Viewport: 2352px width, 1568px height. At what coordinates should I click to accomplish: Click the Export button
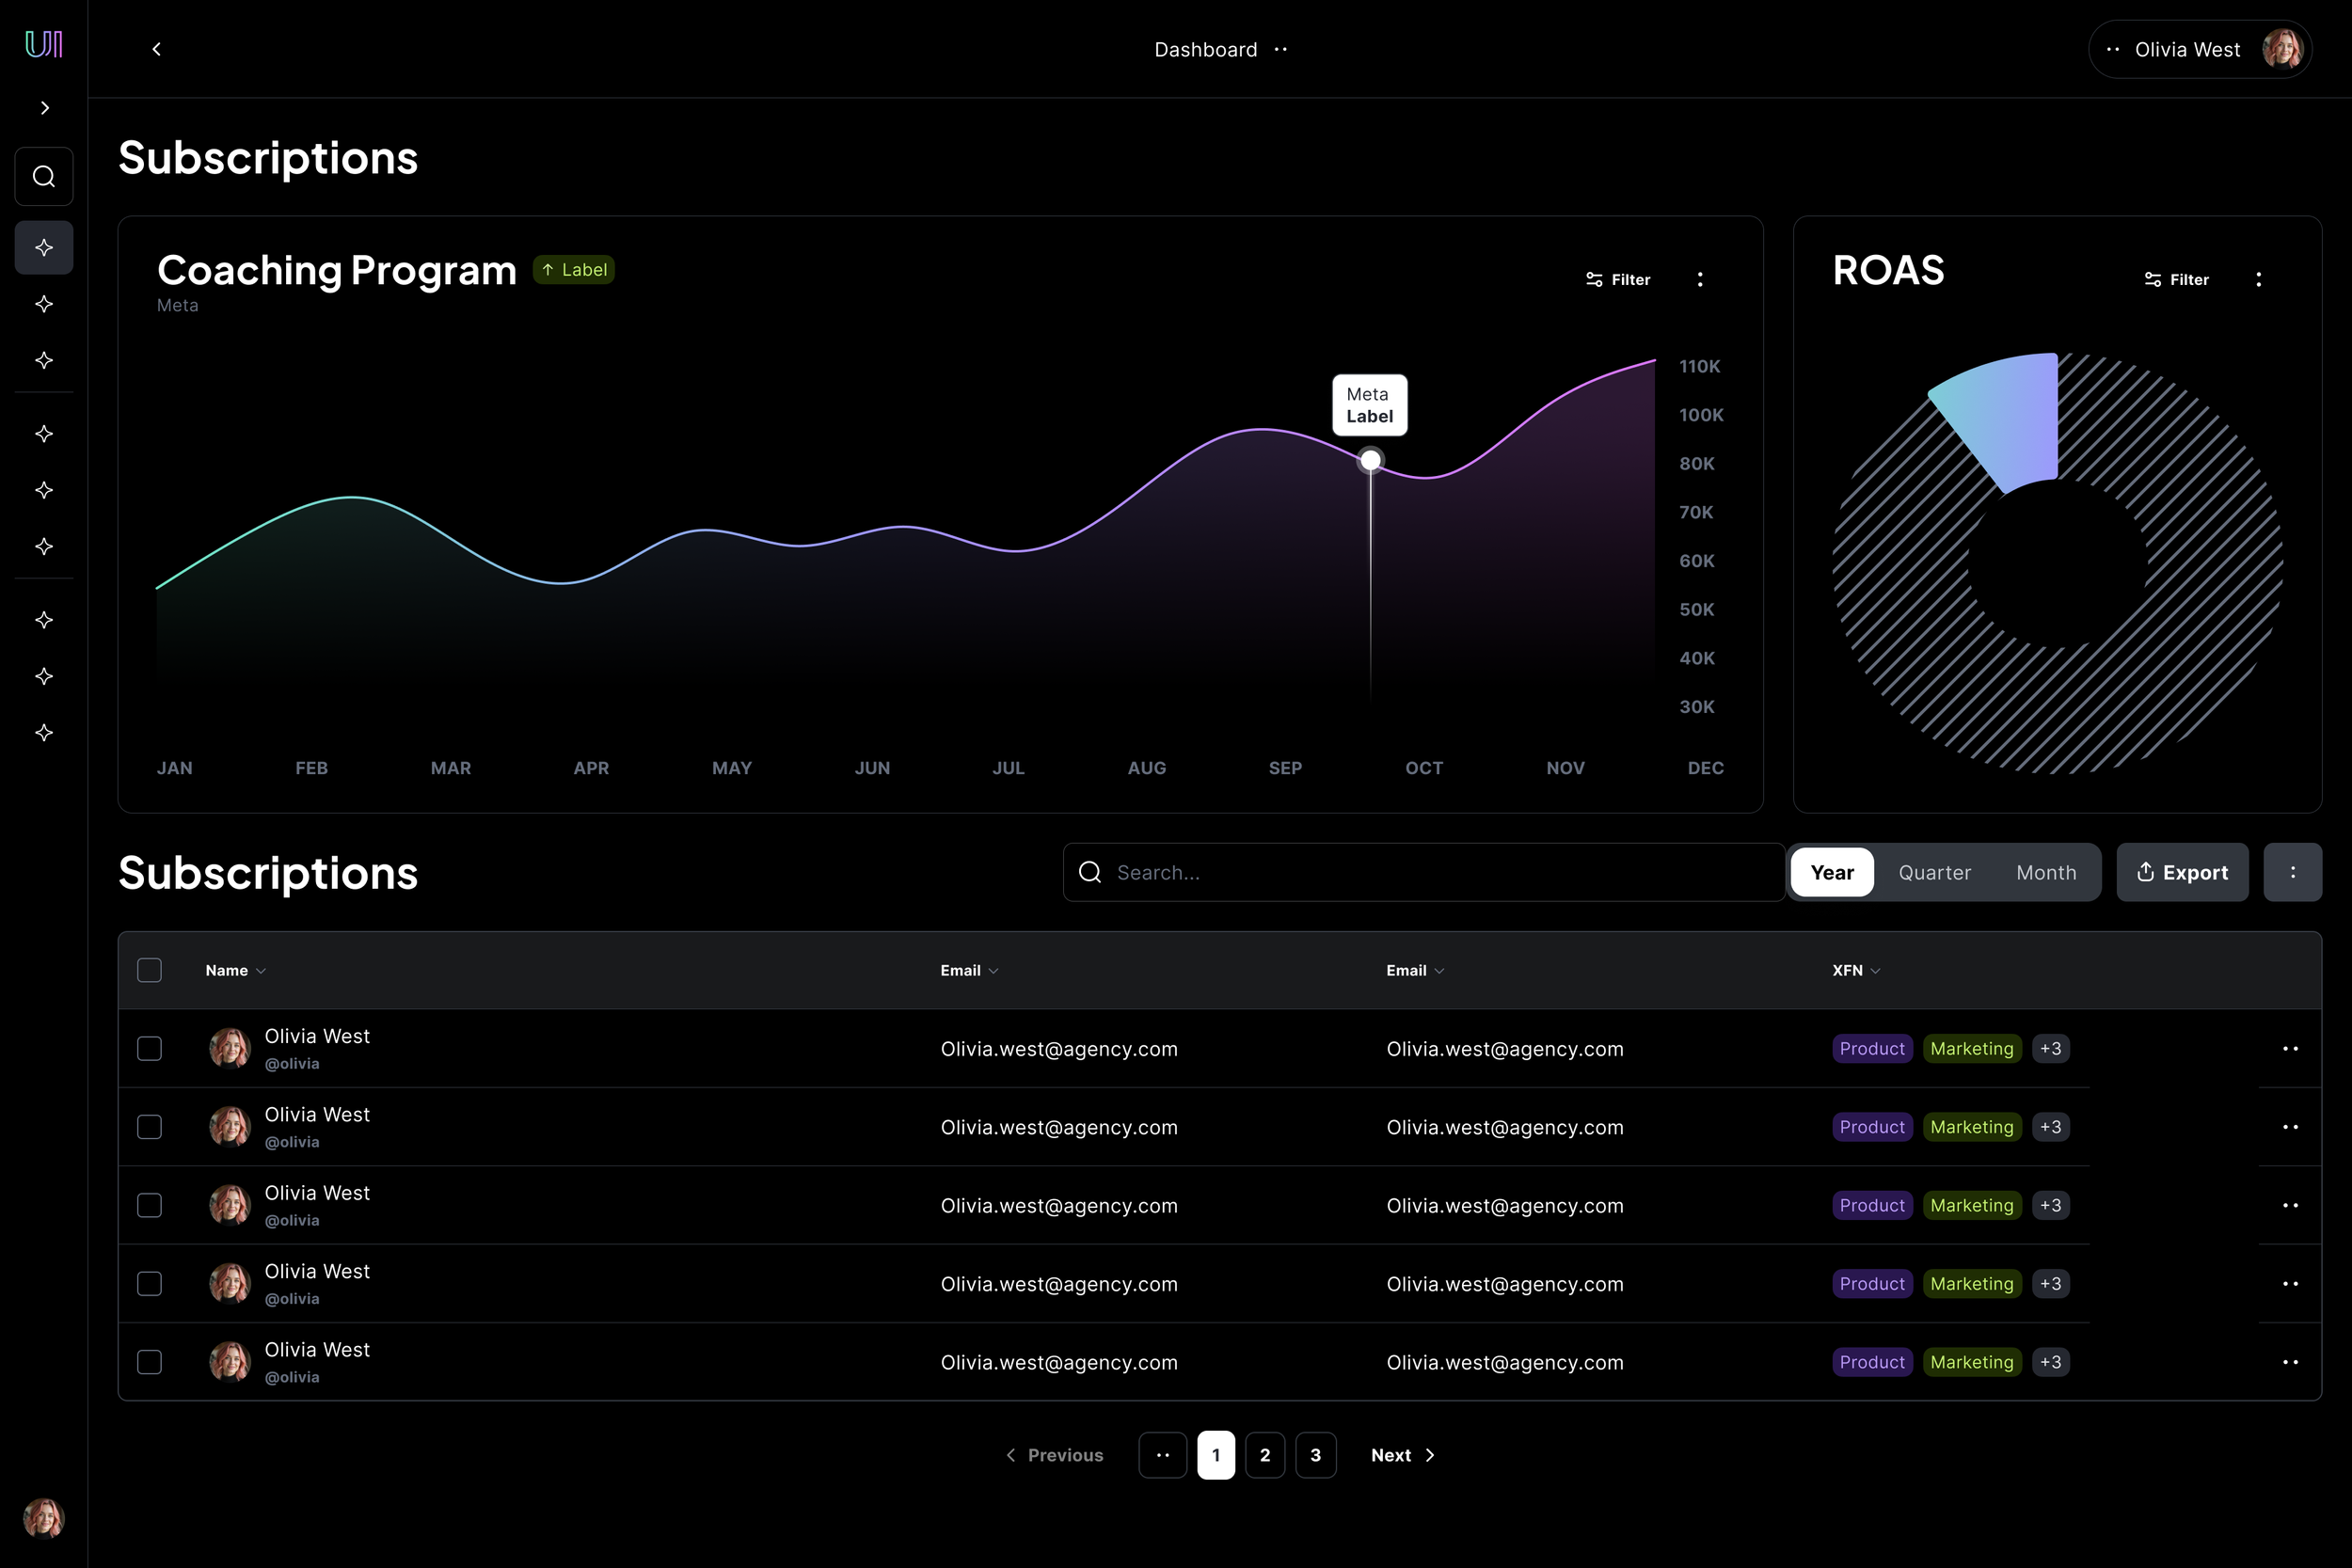pyautogui.click(x=2183, y=873)
